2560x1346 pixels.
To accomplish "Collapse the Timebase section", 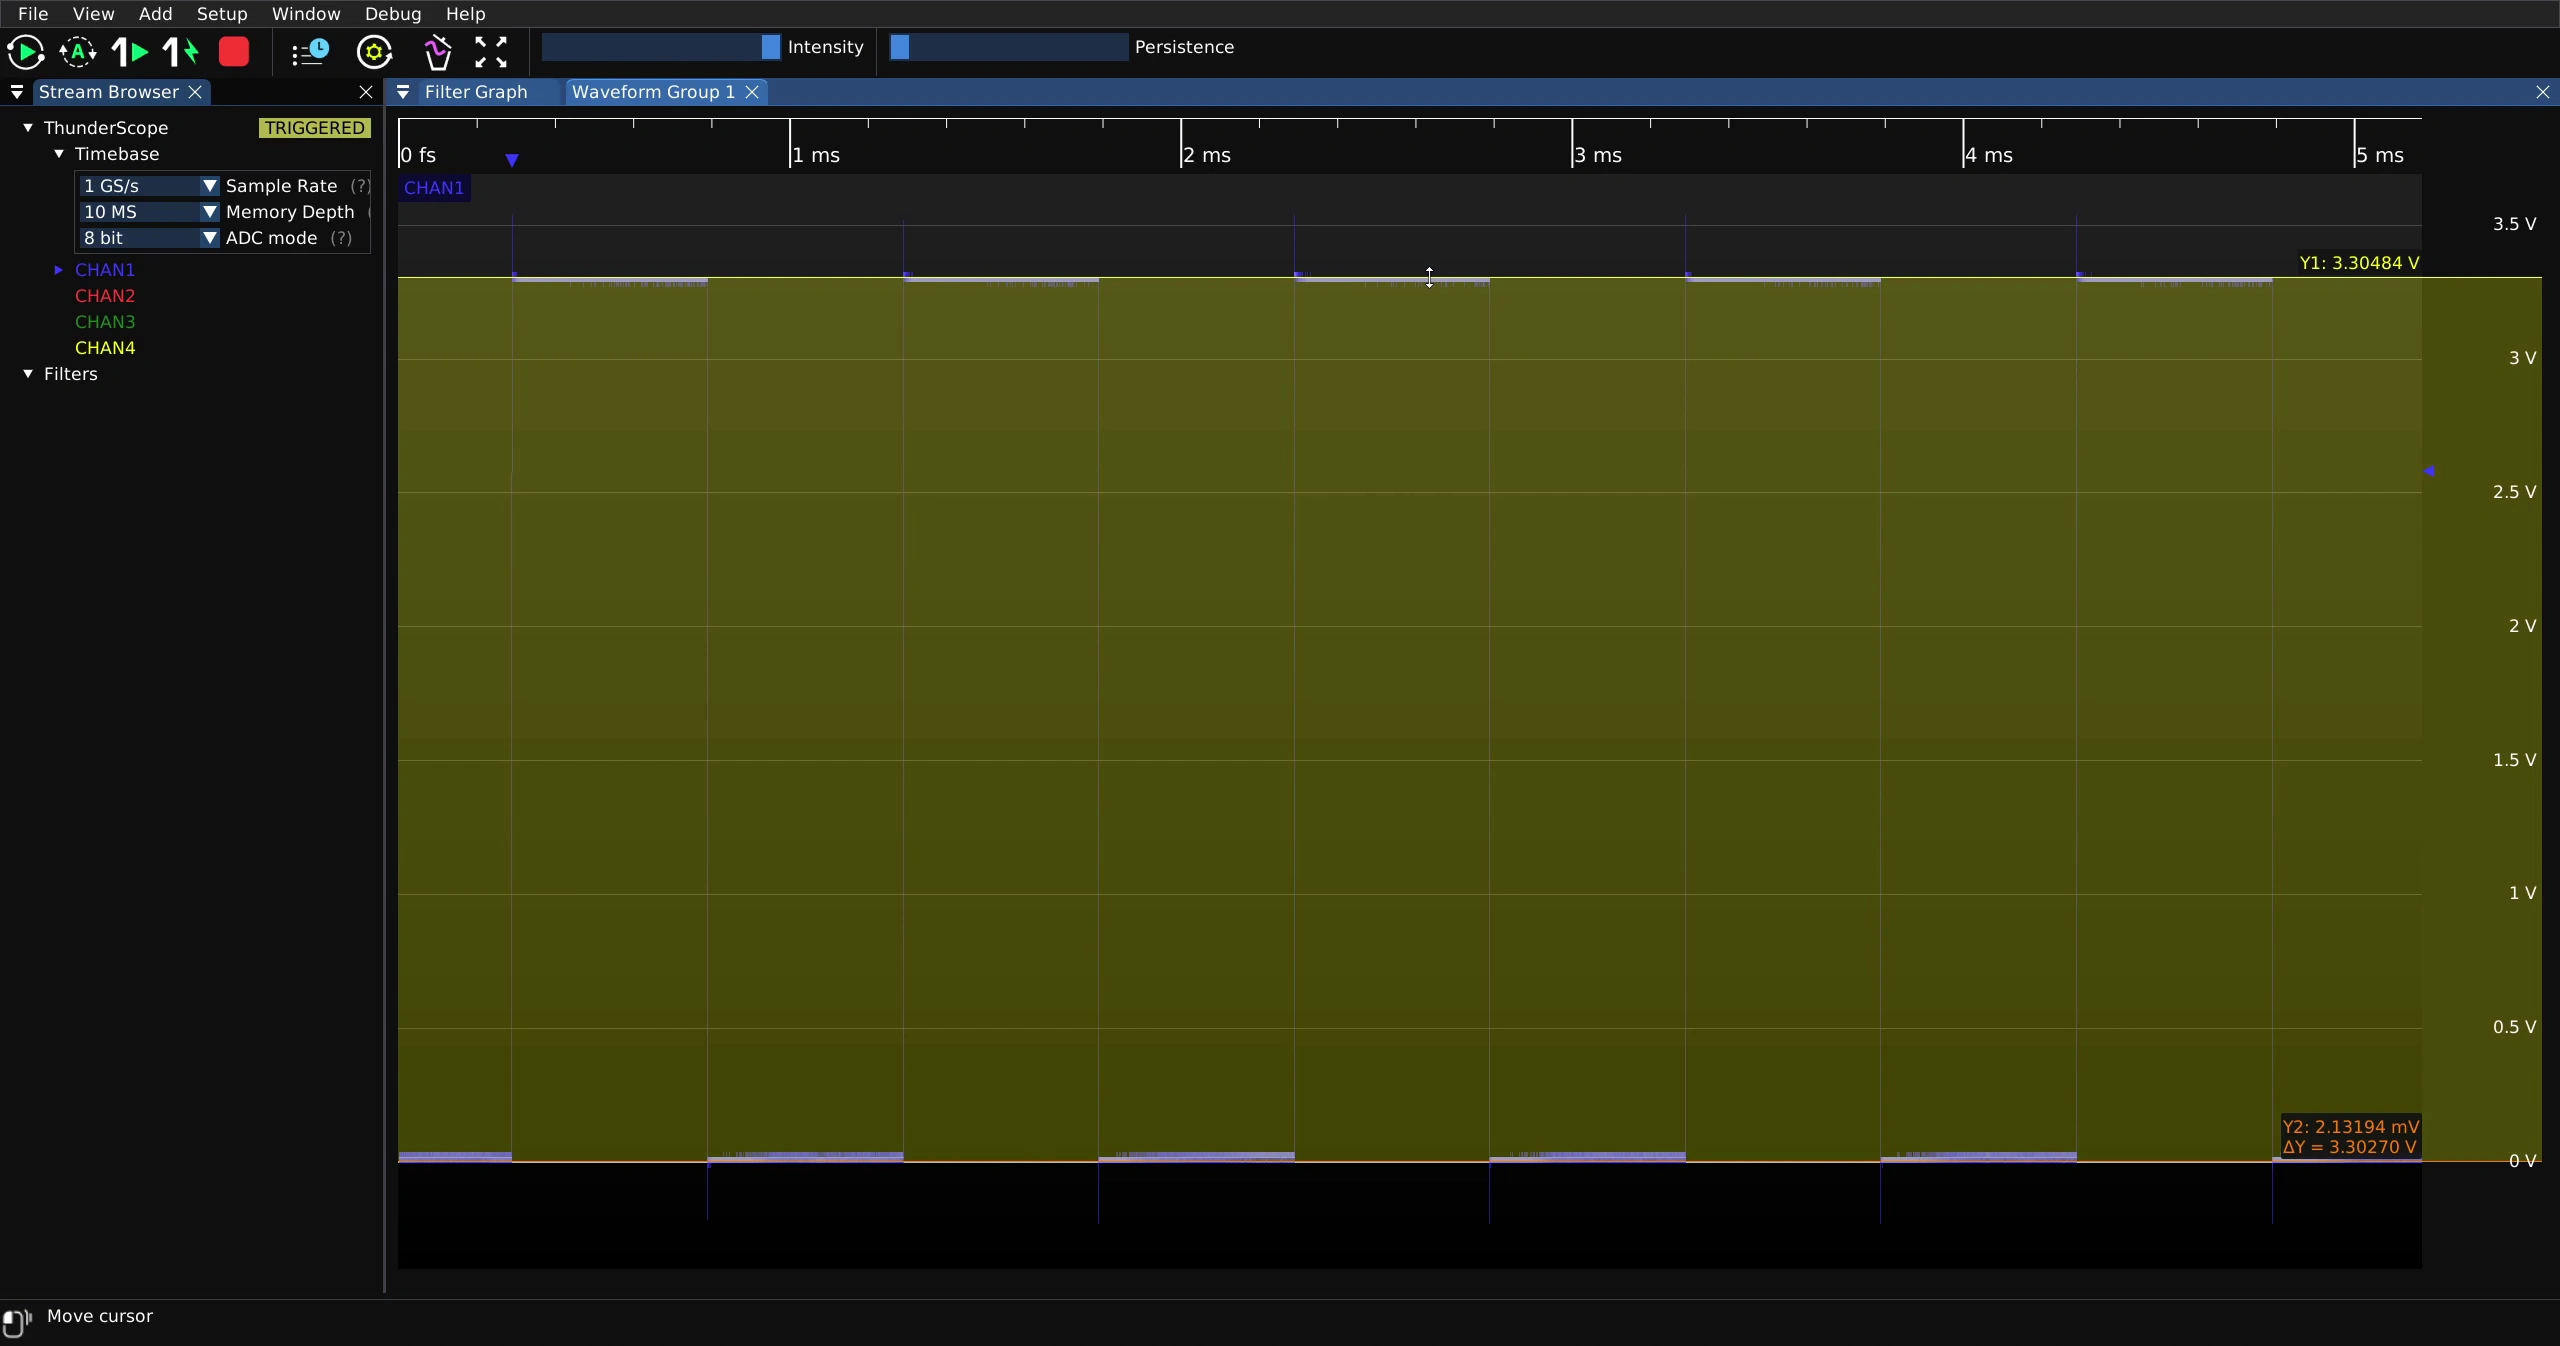I will point(59,154).
